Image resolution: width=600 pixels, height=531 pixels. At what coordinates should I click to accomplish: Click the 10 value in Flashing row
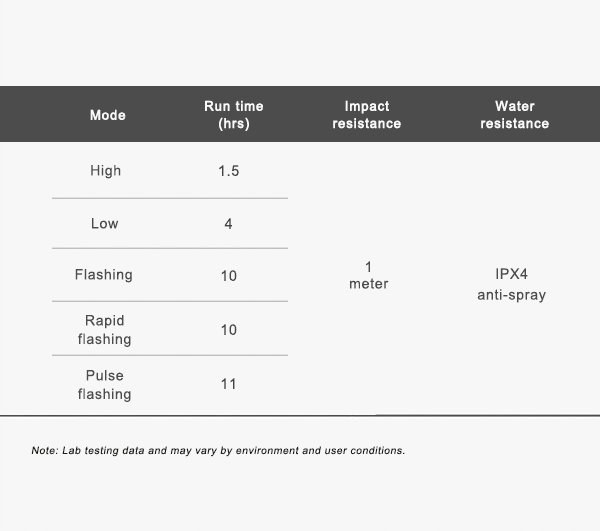tap(229, 276)
